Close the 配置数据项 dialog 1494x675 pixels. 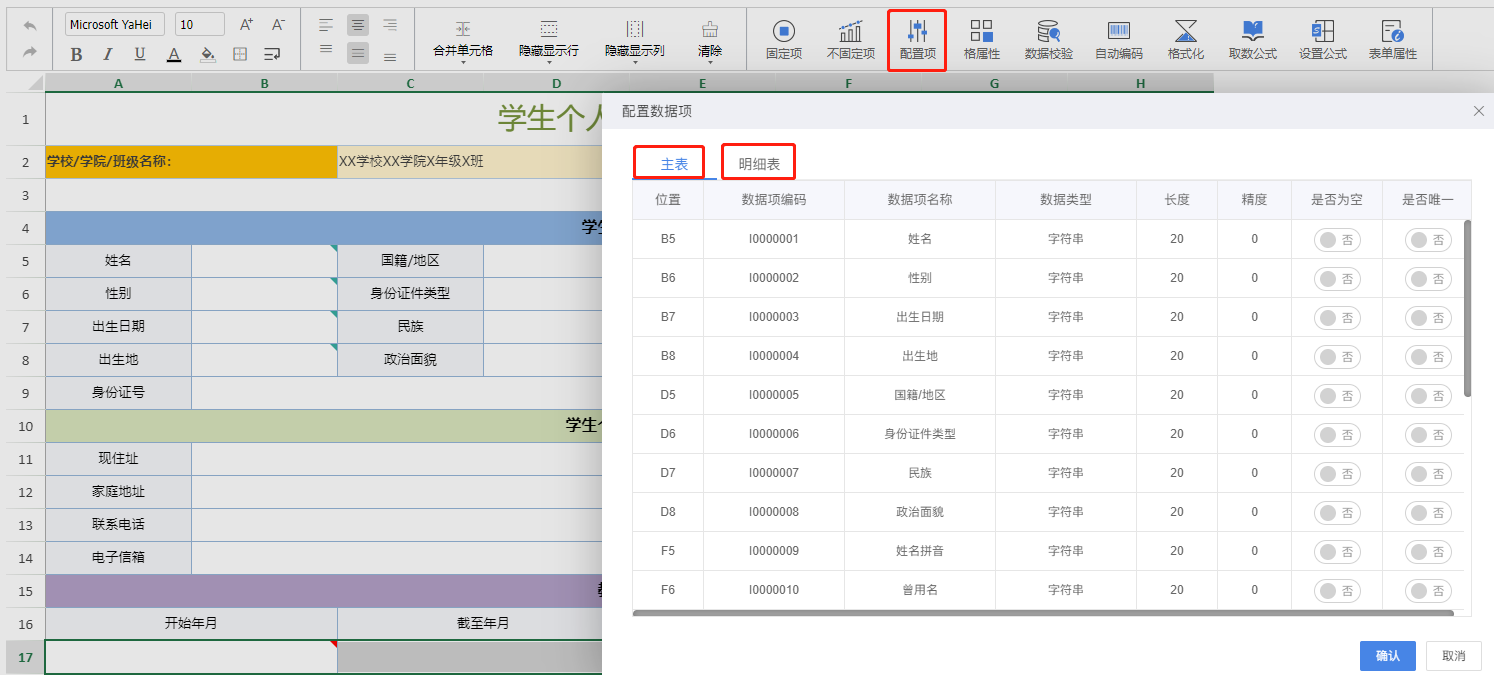pos(1479,111)
